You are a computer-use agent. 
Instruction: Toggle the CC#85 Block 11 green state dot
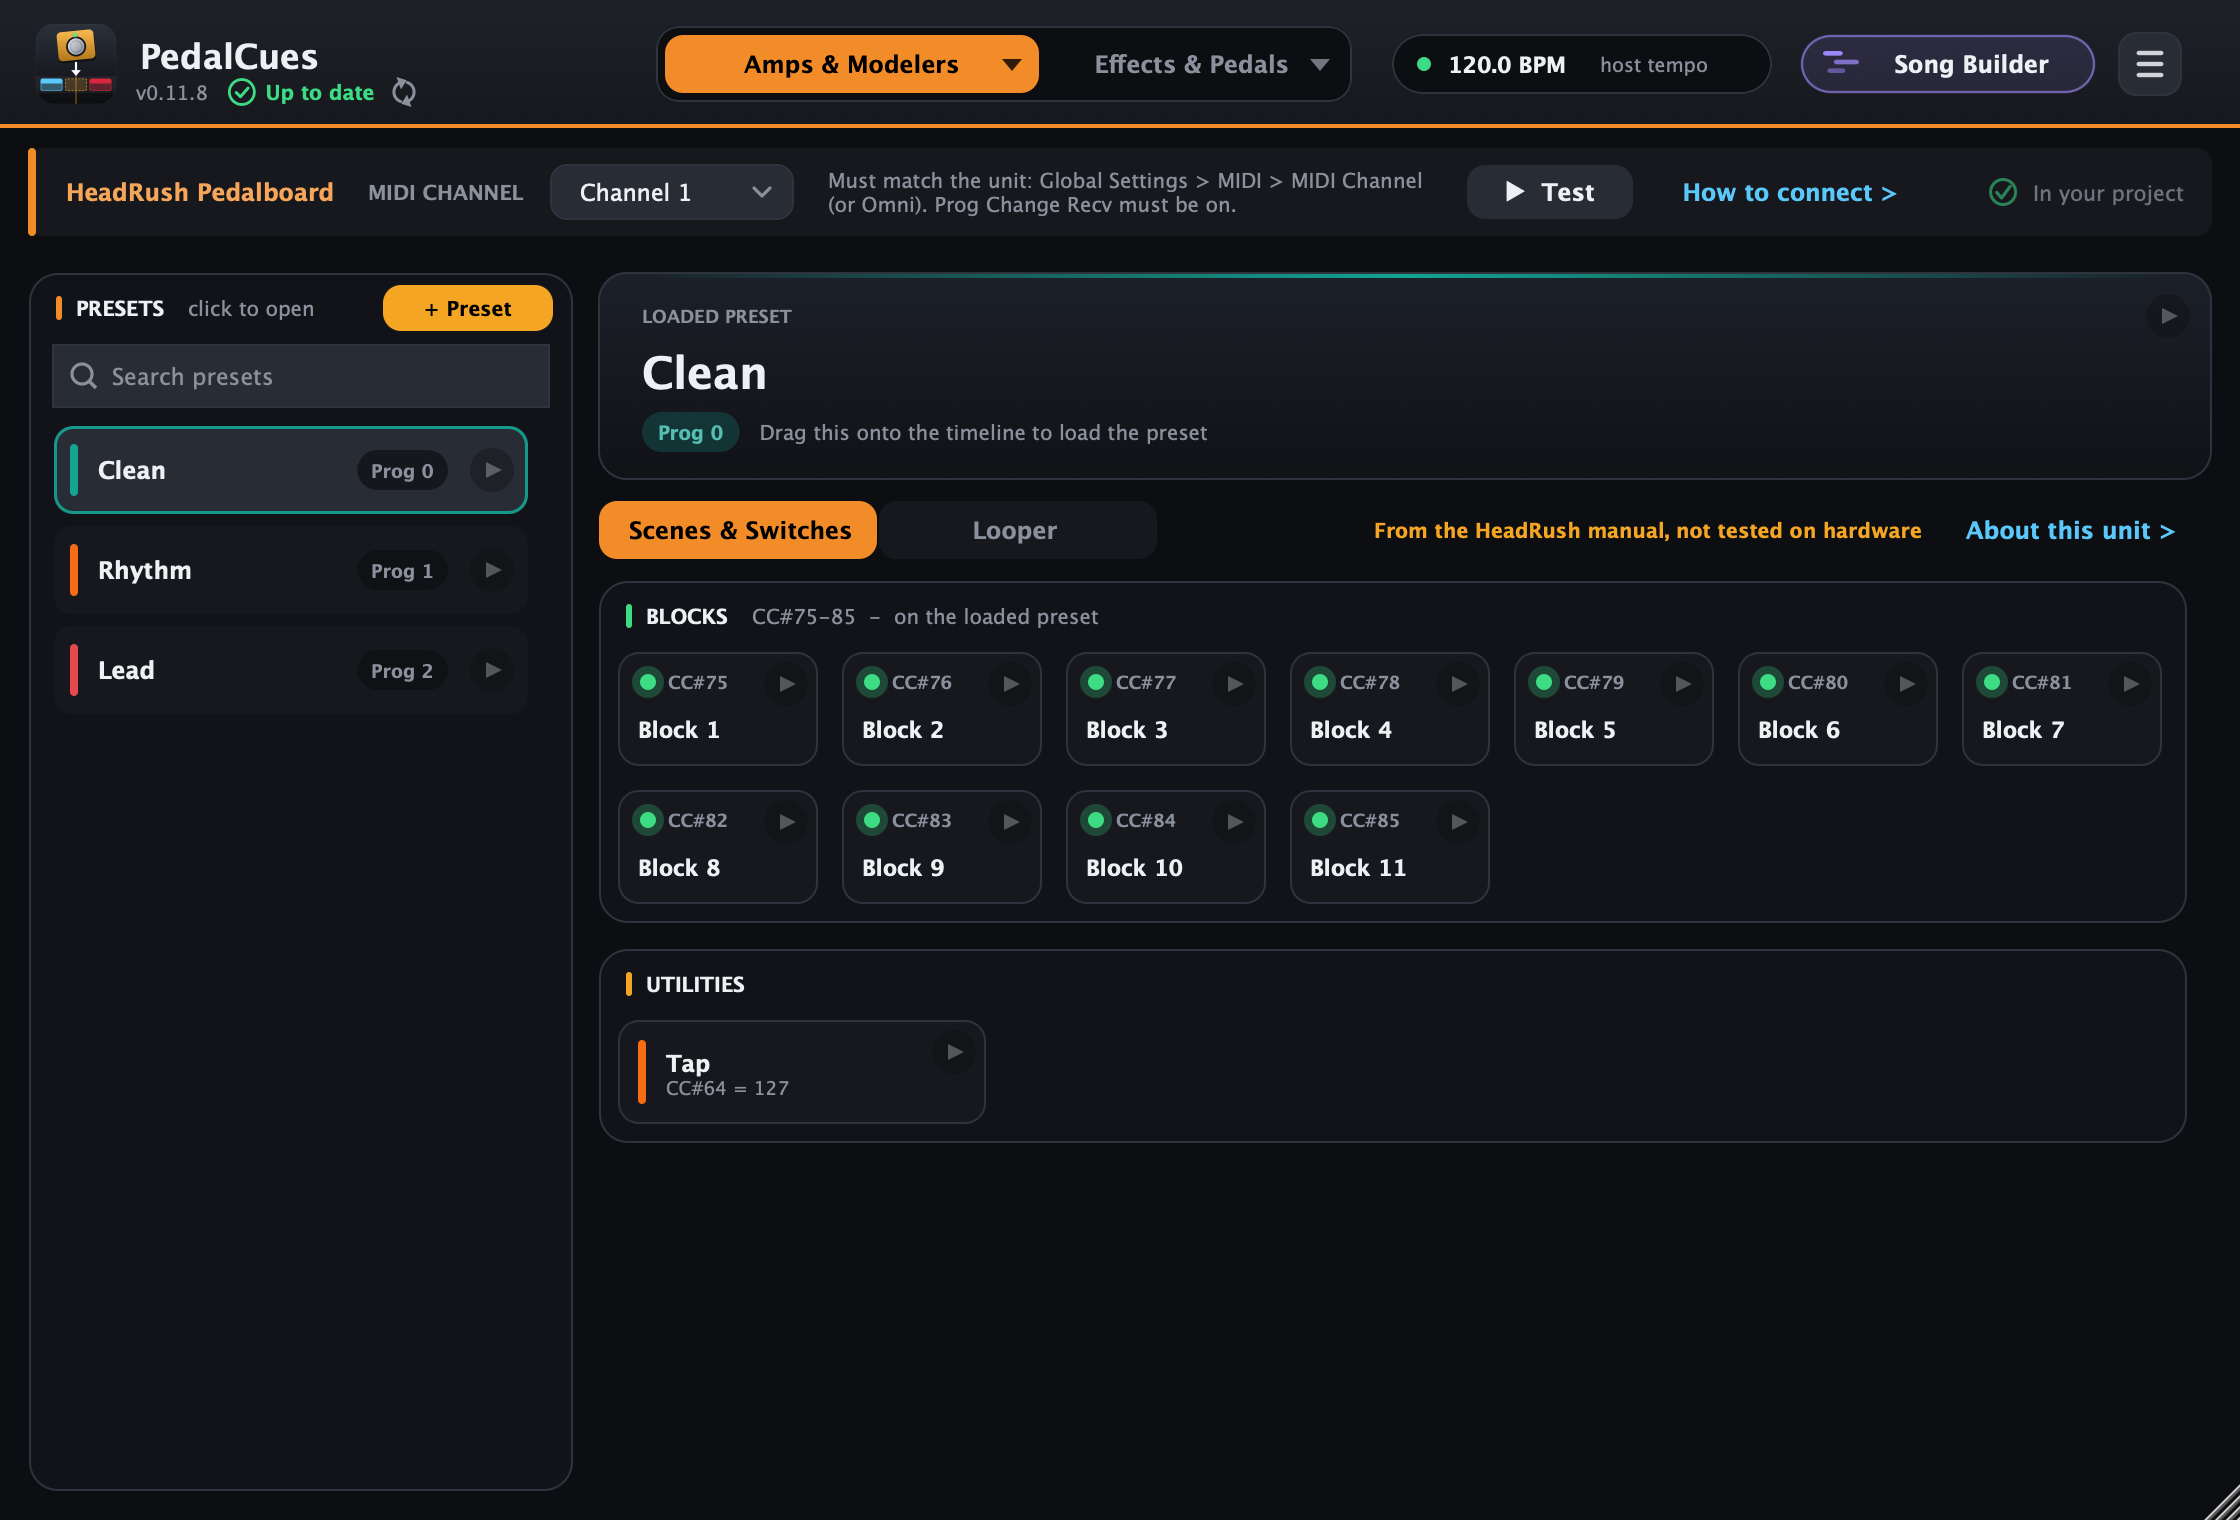[1320, 820]
